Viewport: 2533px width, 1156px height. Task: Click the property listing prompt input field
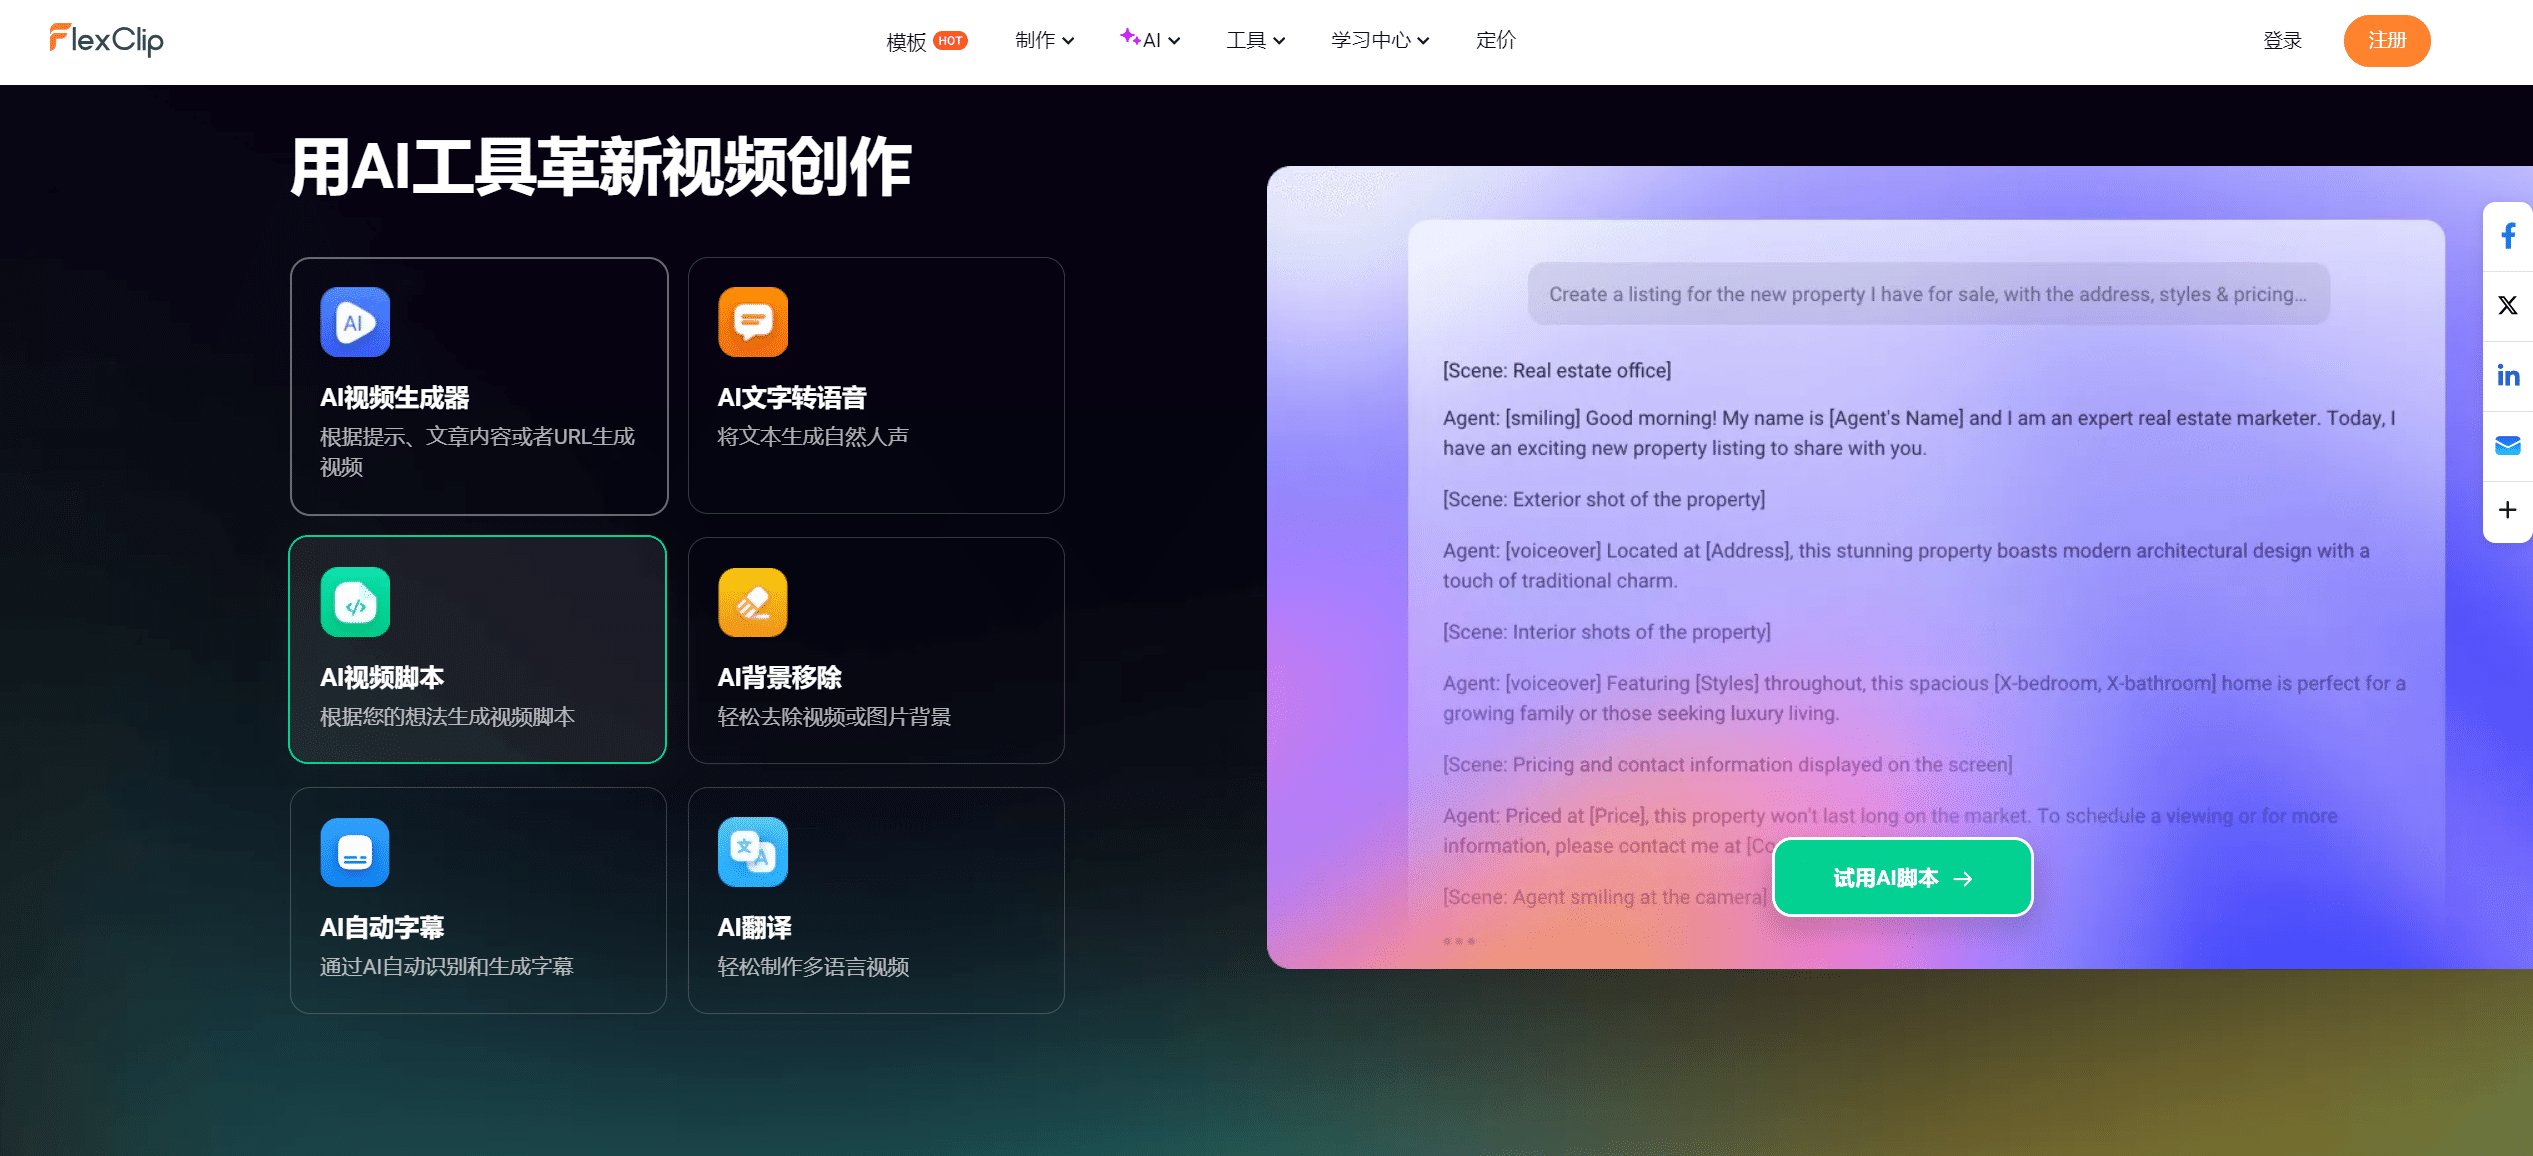pyautogui.click(x=1928, y=294)
